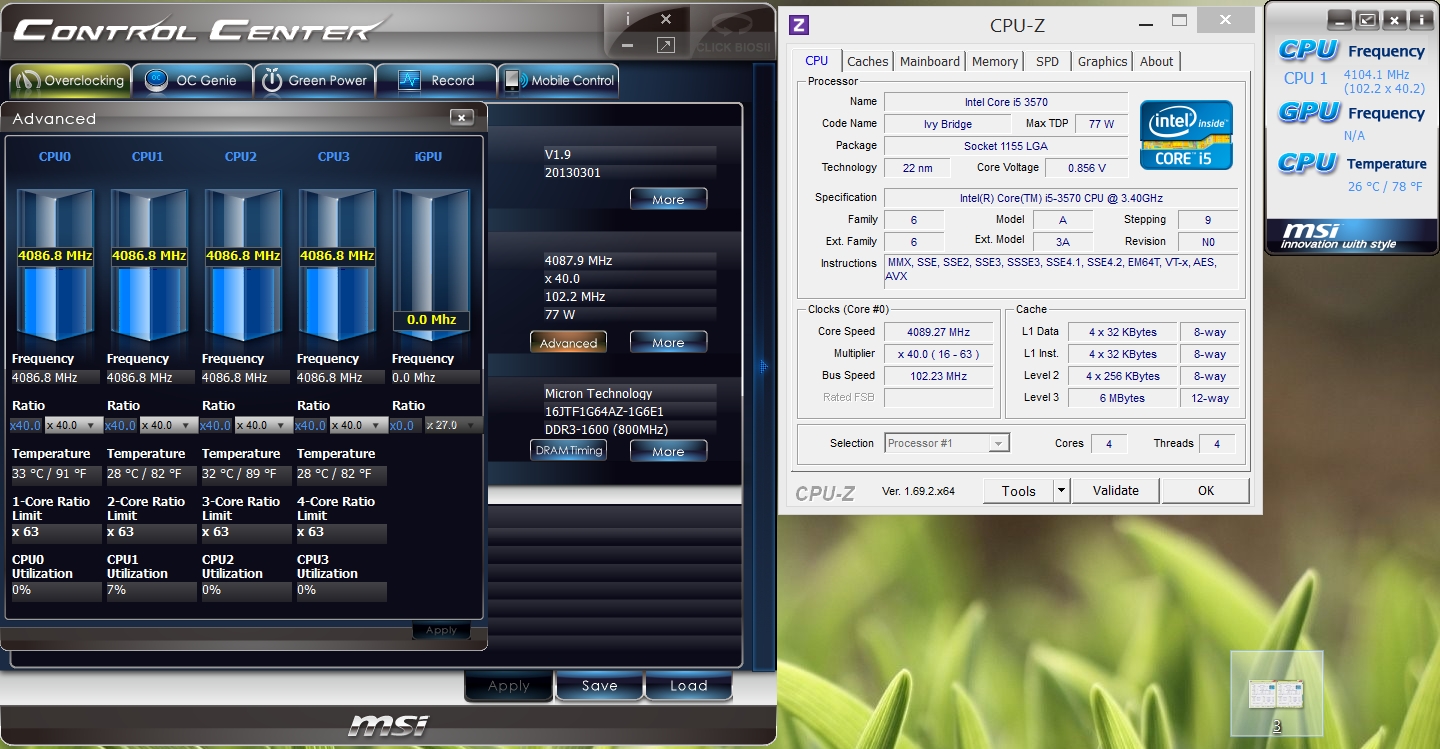Open the desktop thumbnail icon labeled 3
1440x749 pixels.
click(1277, 694)
